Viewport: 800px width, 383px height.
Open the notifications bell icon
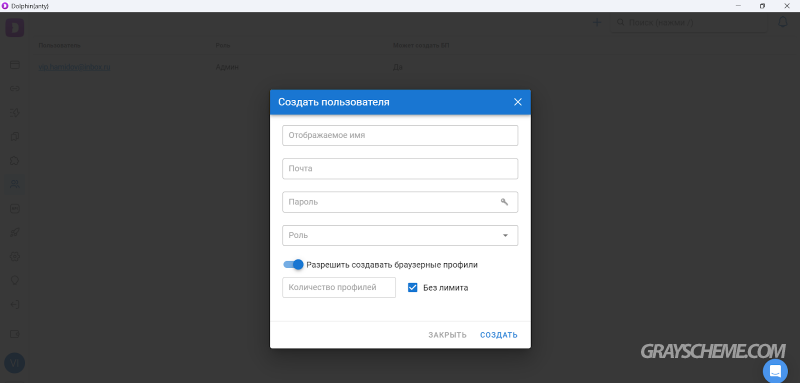coord(782,22)
